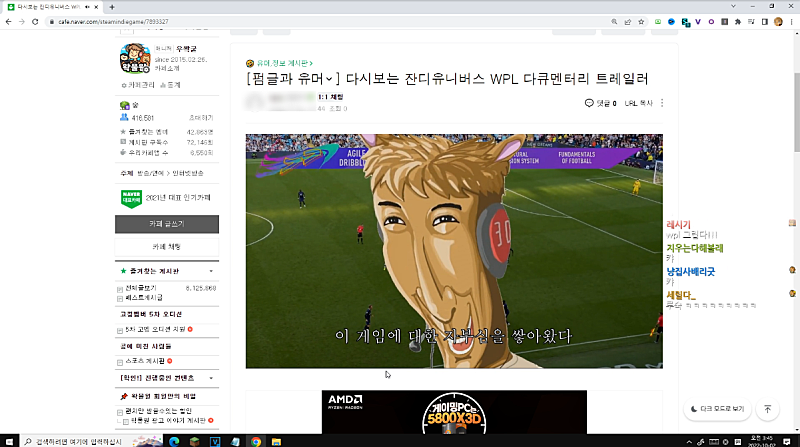Open 카페관리 gear link in sidebar
The height and width of the screenshot is (447, 800).
(138, 85)
